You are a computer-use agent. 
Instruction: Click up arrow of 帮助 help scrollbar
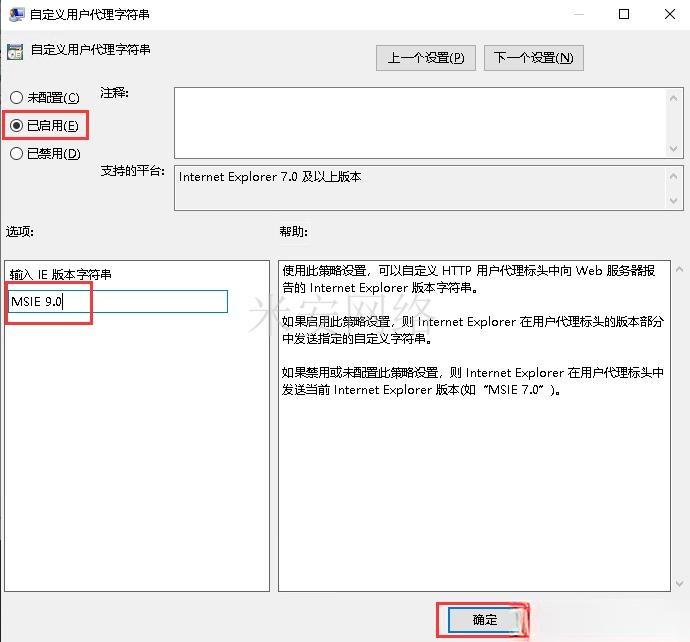[679, 269]
